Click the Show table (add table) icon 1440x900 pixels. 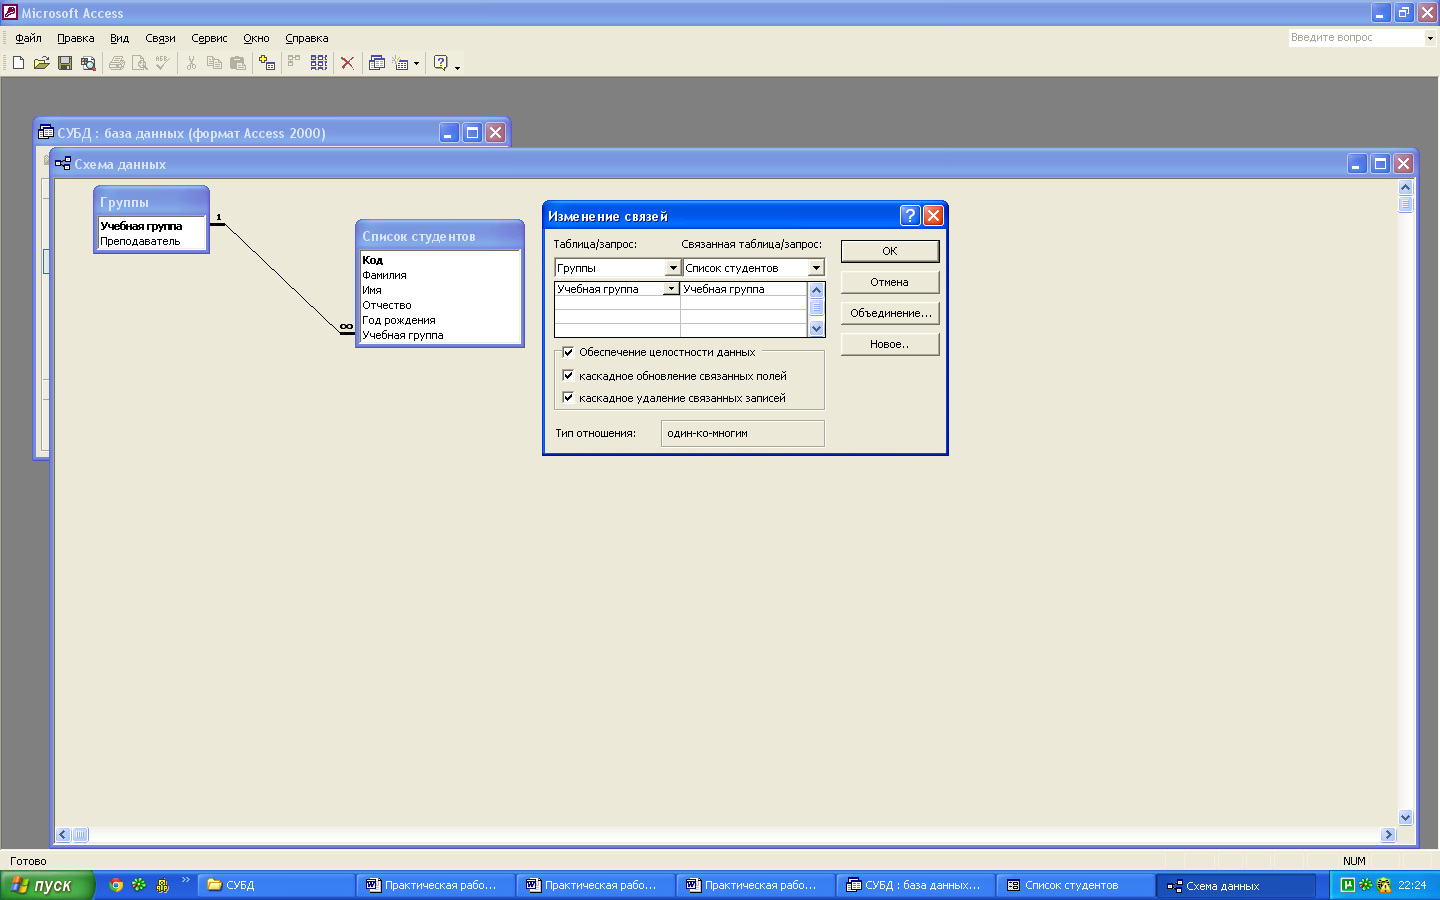coord(267,63)
